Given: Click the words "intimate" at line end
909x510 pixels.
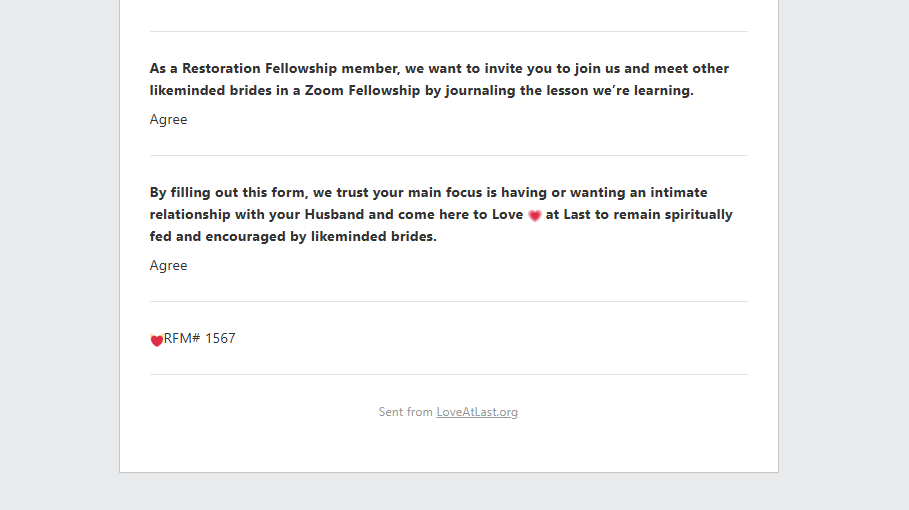Looking at the screenshot, I should [x=678, y=192].
